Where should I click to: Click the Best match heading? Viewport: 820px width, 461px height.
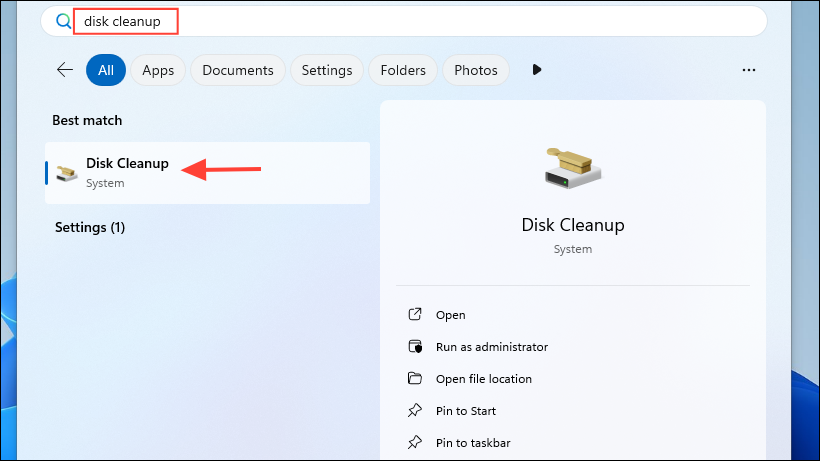87,120
